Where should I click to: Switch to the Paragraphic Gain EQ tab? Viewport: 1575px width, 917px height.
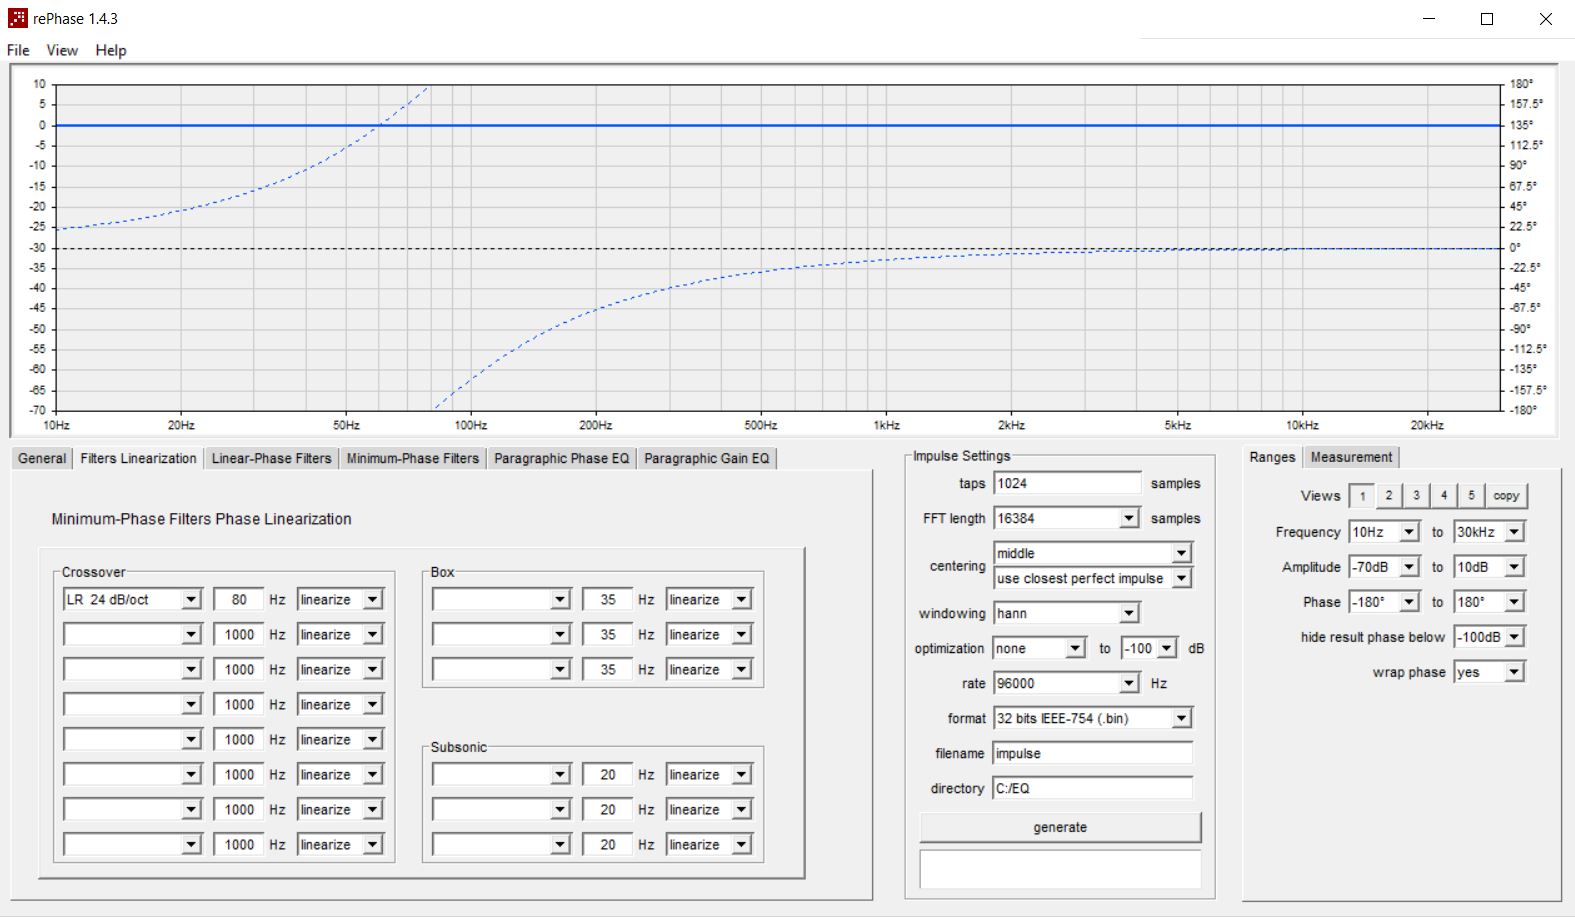click(707, 458)
